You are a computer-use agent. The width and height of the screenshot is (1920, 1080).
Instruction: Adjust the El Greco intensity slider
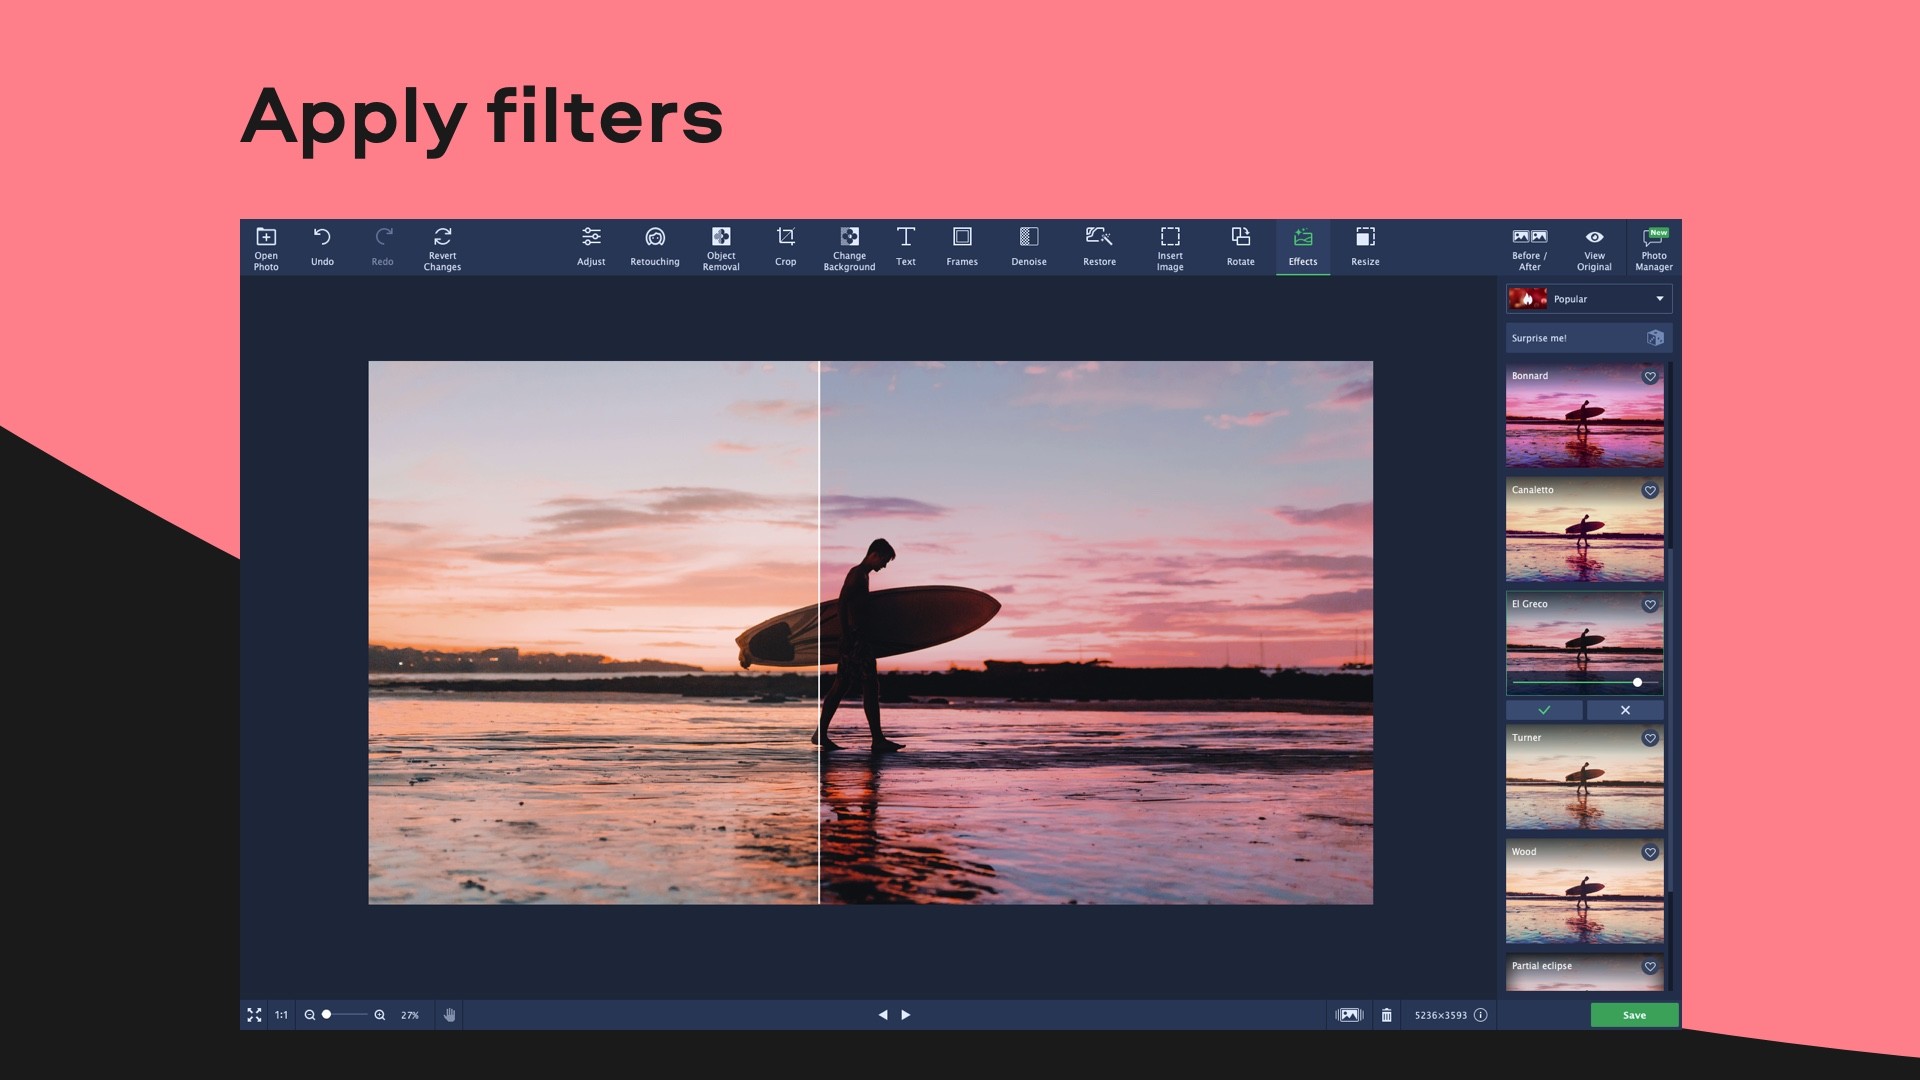(x=1637, y=683)
